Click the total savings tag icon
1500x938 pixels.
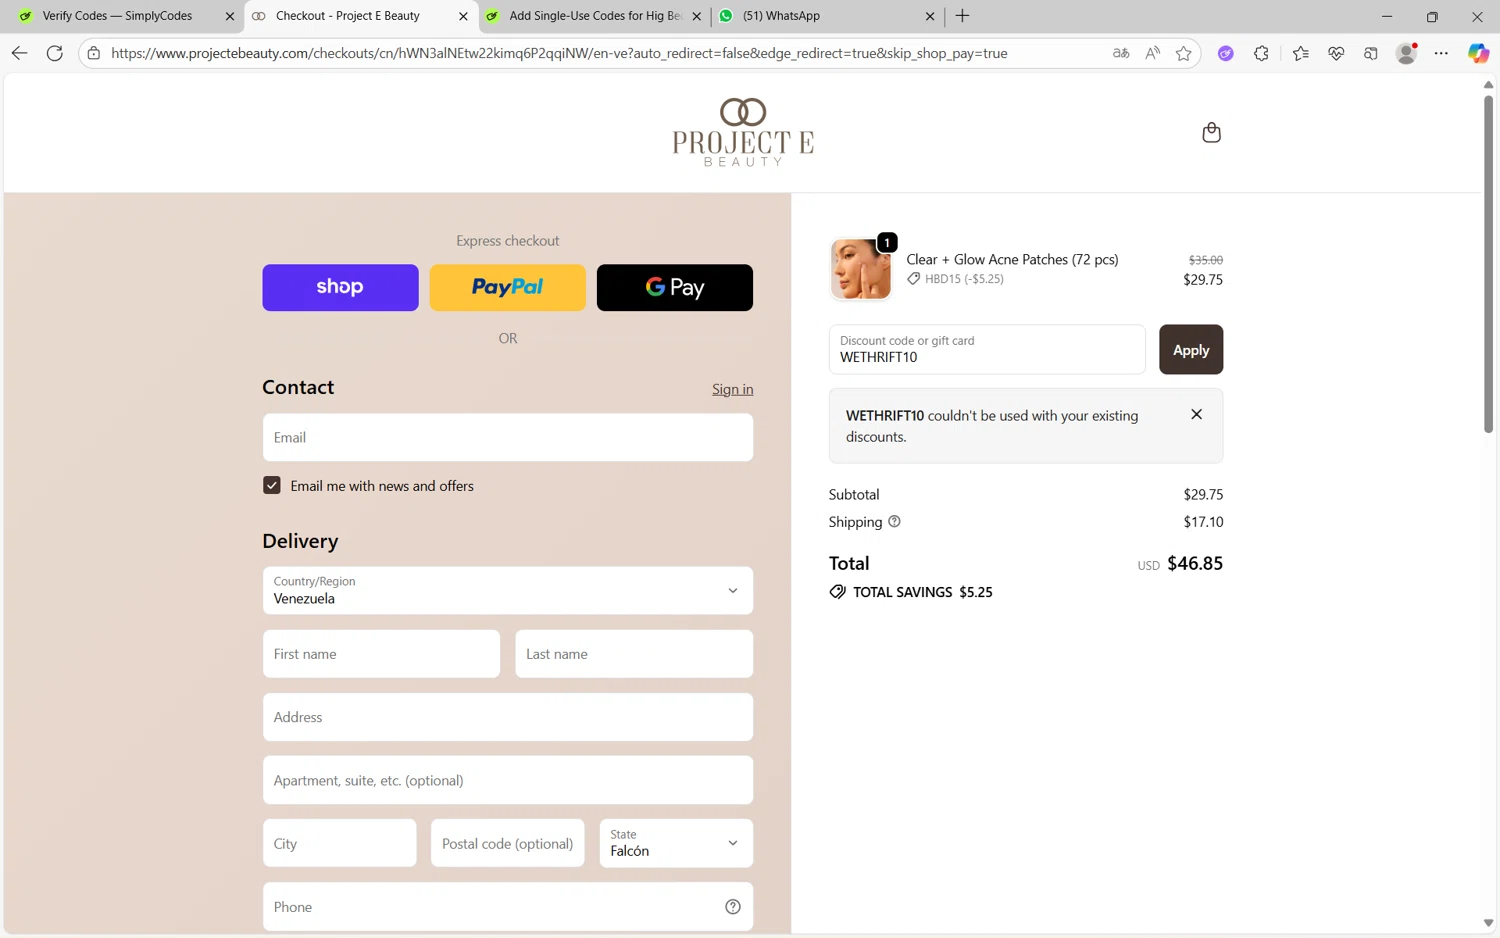[837, 592]
